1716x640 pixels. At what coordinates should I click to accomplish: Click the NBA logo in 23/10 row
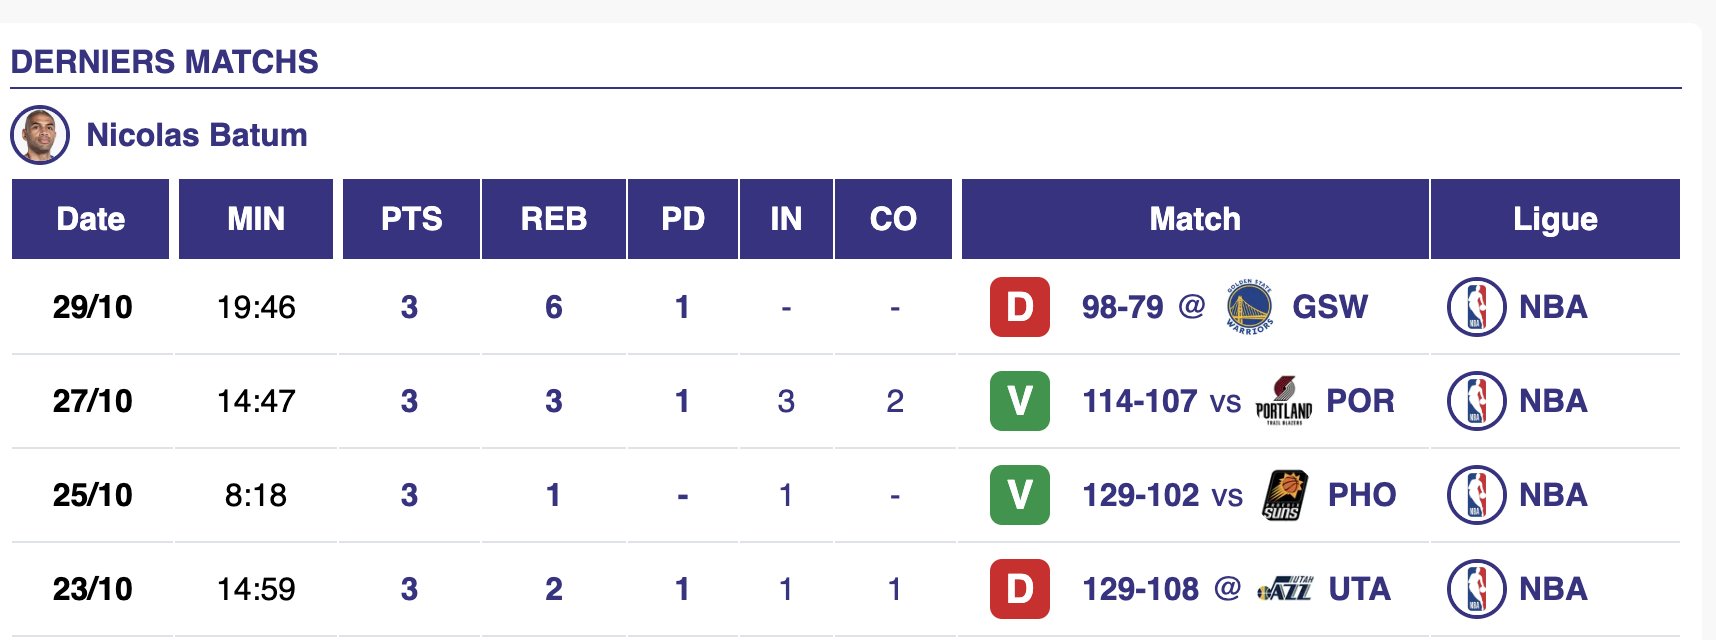coord(1476,589)
